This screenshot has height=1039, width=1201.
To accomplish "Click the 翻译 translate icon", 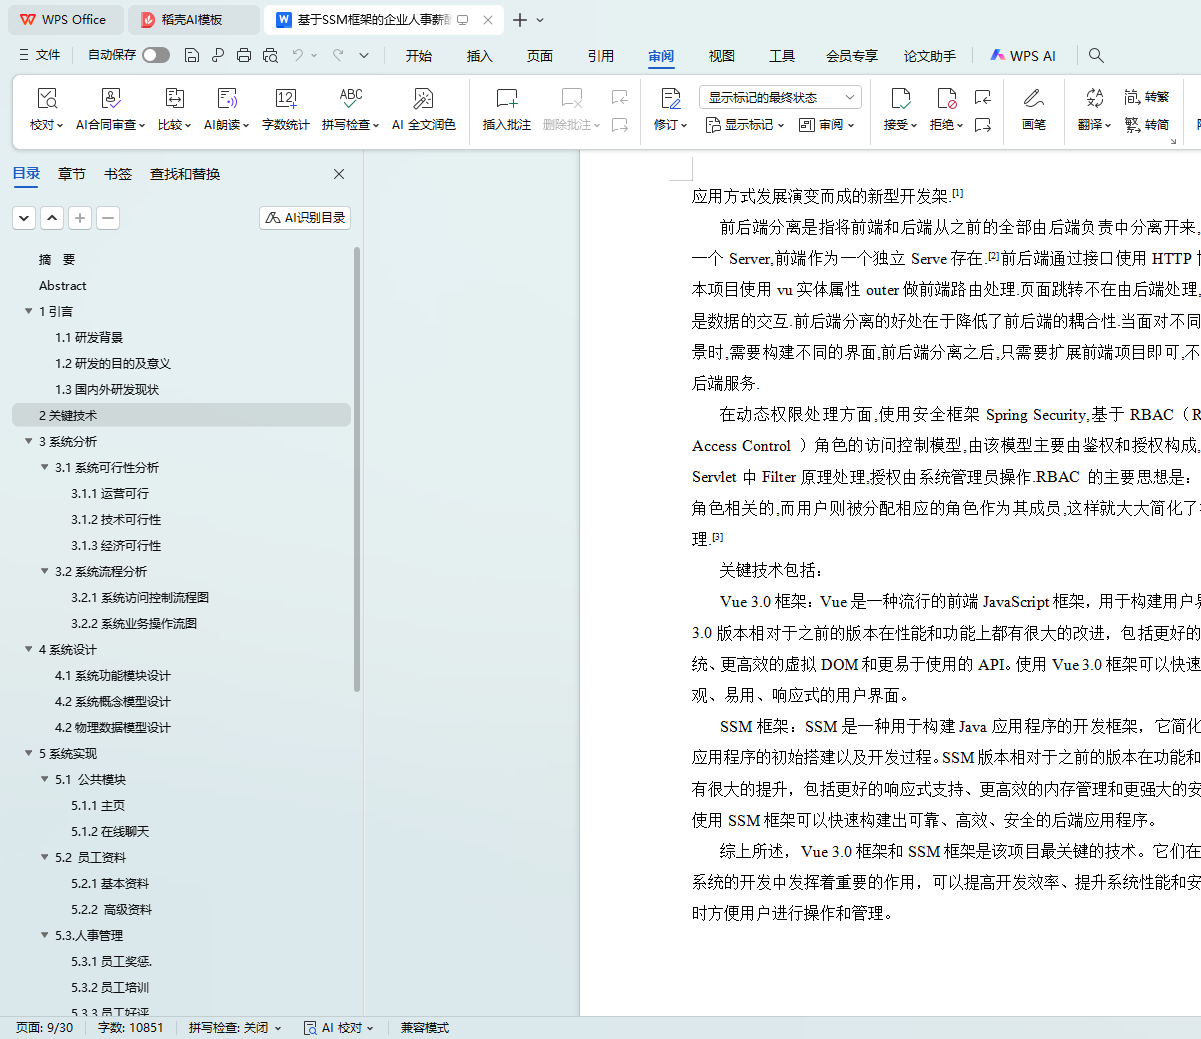I will coord(1094,99).
